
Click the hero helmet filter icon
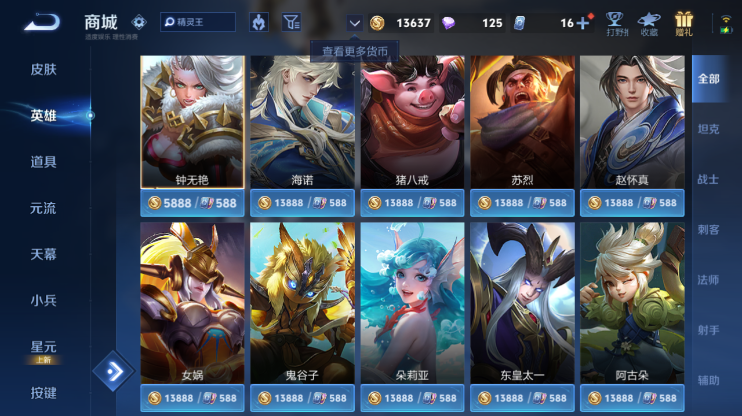259,22
